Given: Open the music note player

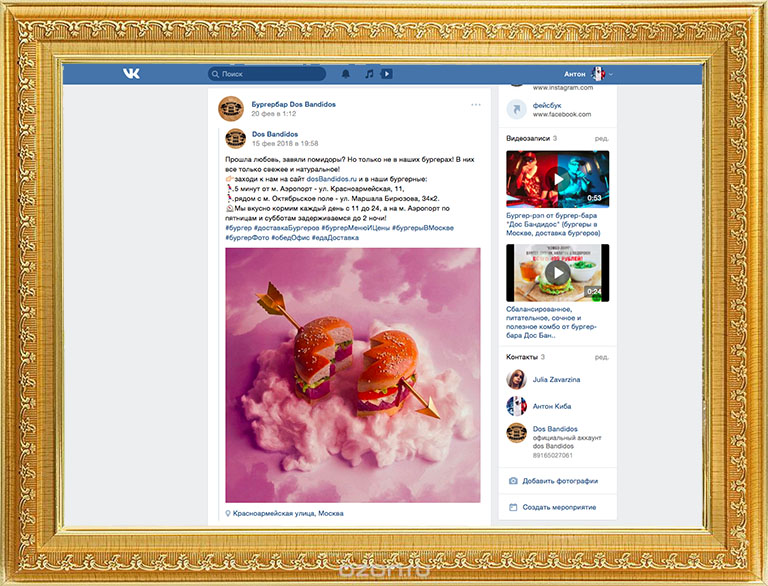Looking at the screenshot, I should pyautogui.click(x=369, y=74).
